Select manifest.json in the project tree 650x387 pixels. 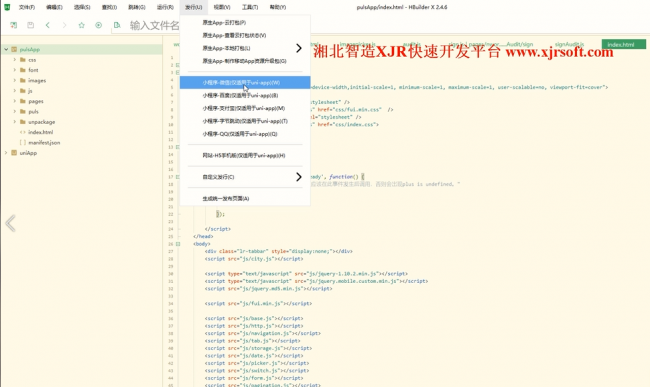[44, 143]
